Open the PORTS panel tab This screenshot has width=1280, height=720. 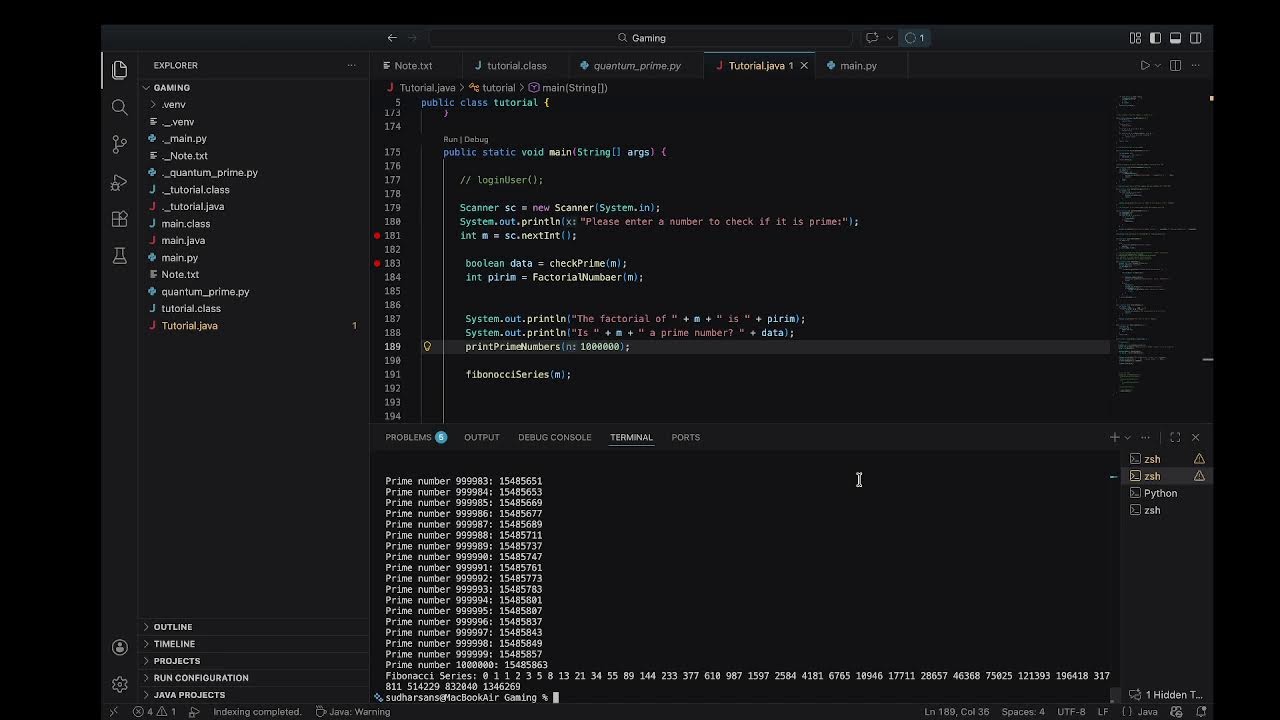(x=685, y=437)
